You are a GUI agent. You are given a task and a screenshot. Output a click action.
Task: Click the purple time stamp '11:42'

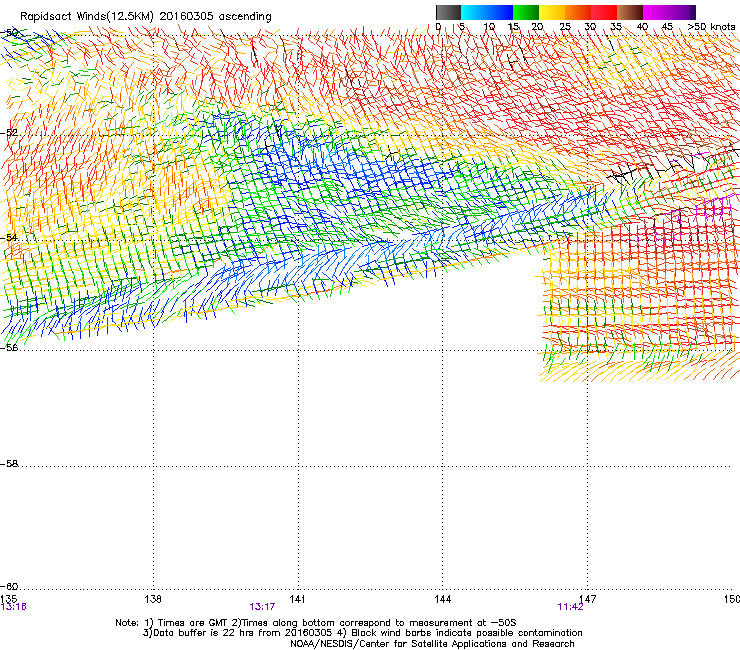pos(571,607)
